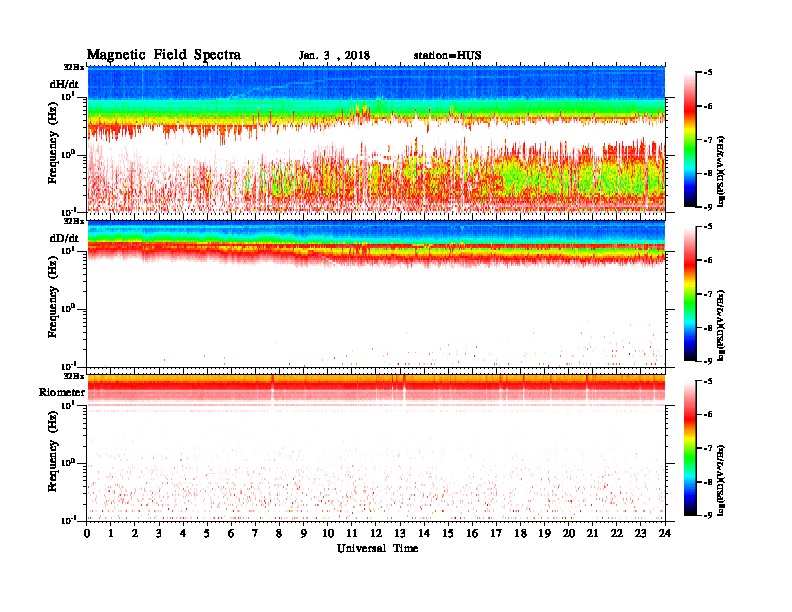Screen dimensions: 792x612
Task: Click the "-9" value on the dH/dt color bar
Action: pos(708,207)
